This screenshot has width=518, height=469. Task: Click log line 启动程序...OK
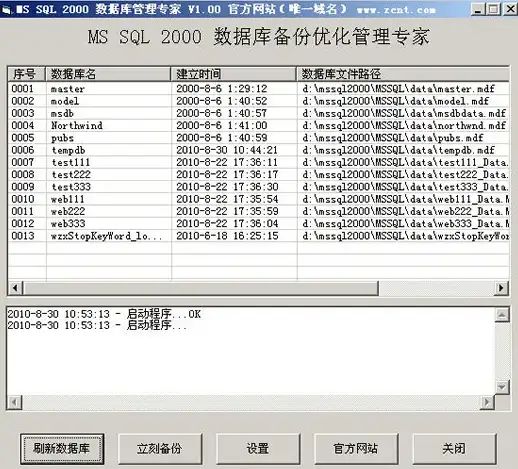point(104,314)
